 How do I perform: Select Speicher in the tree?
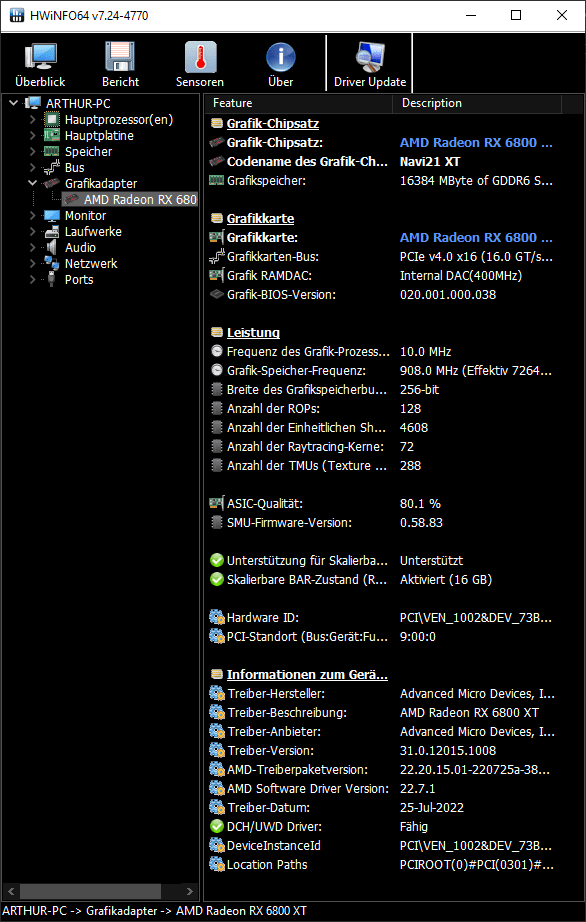point(88,152)
